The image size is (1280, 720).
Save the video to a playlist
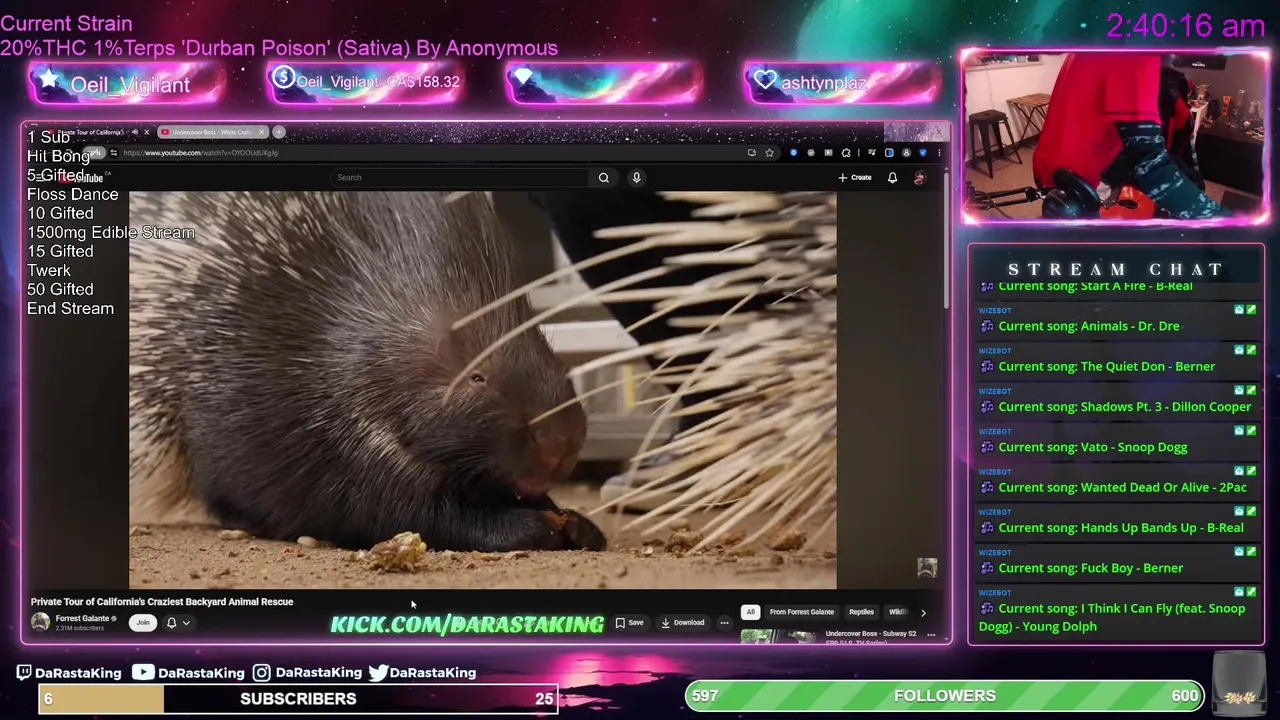[x=630, y=622]
